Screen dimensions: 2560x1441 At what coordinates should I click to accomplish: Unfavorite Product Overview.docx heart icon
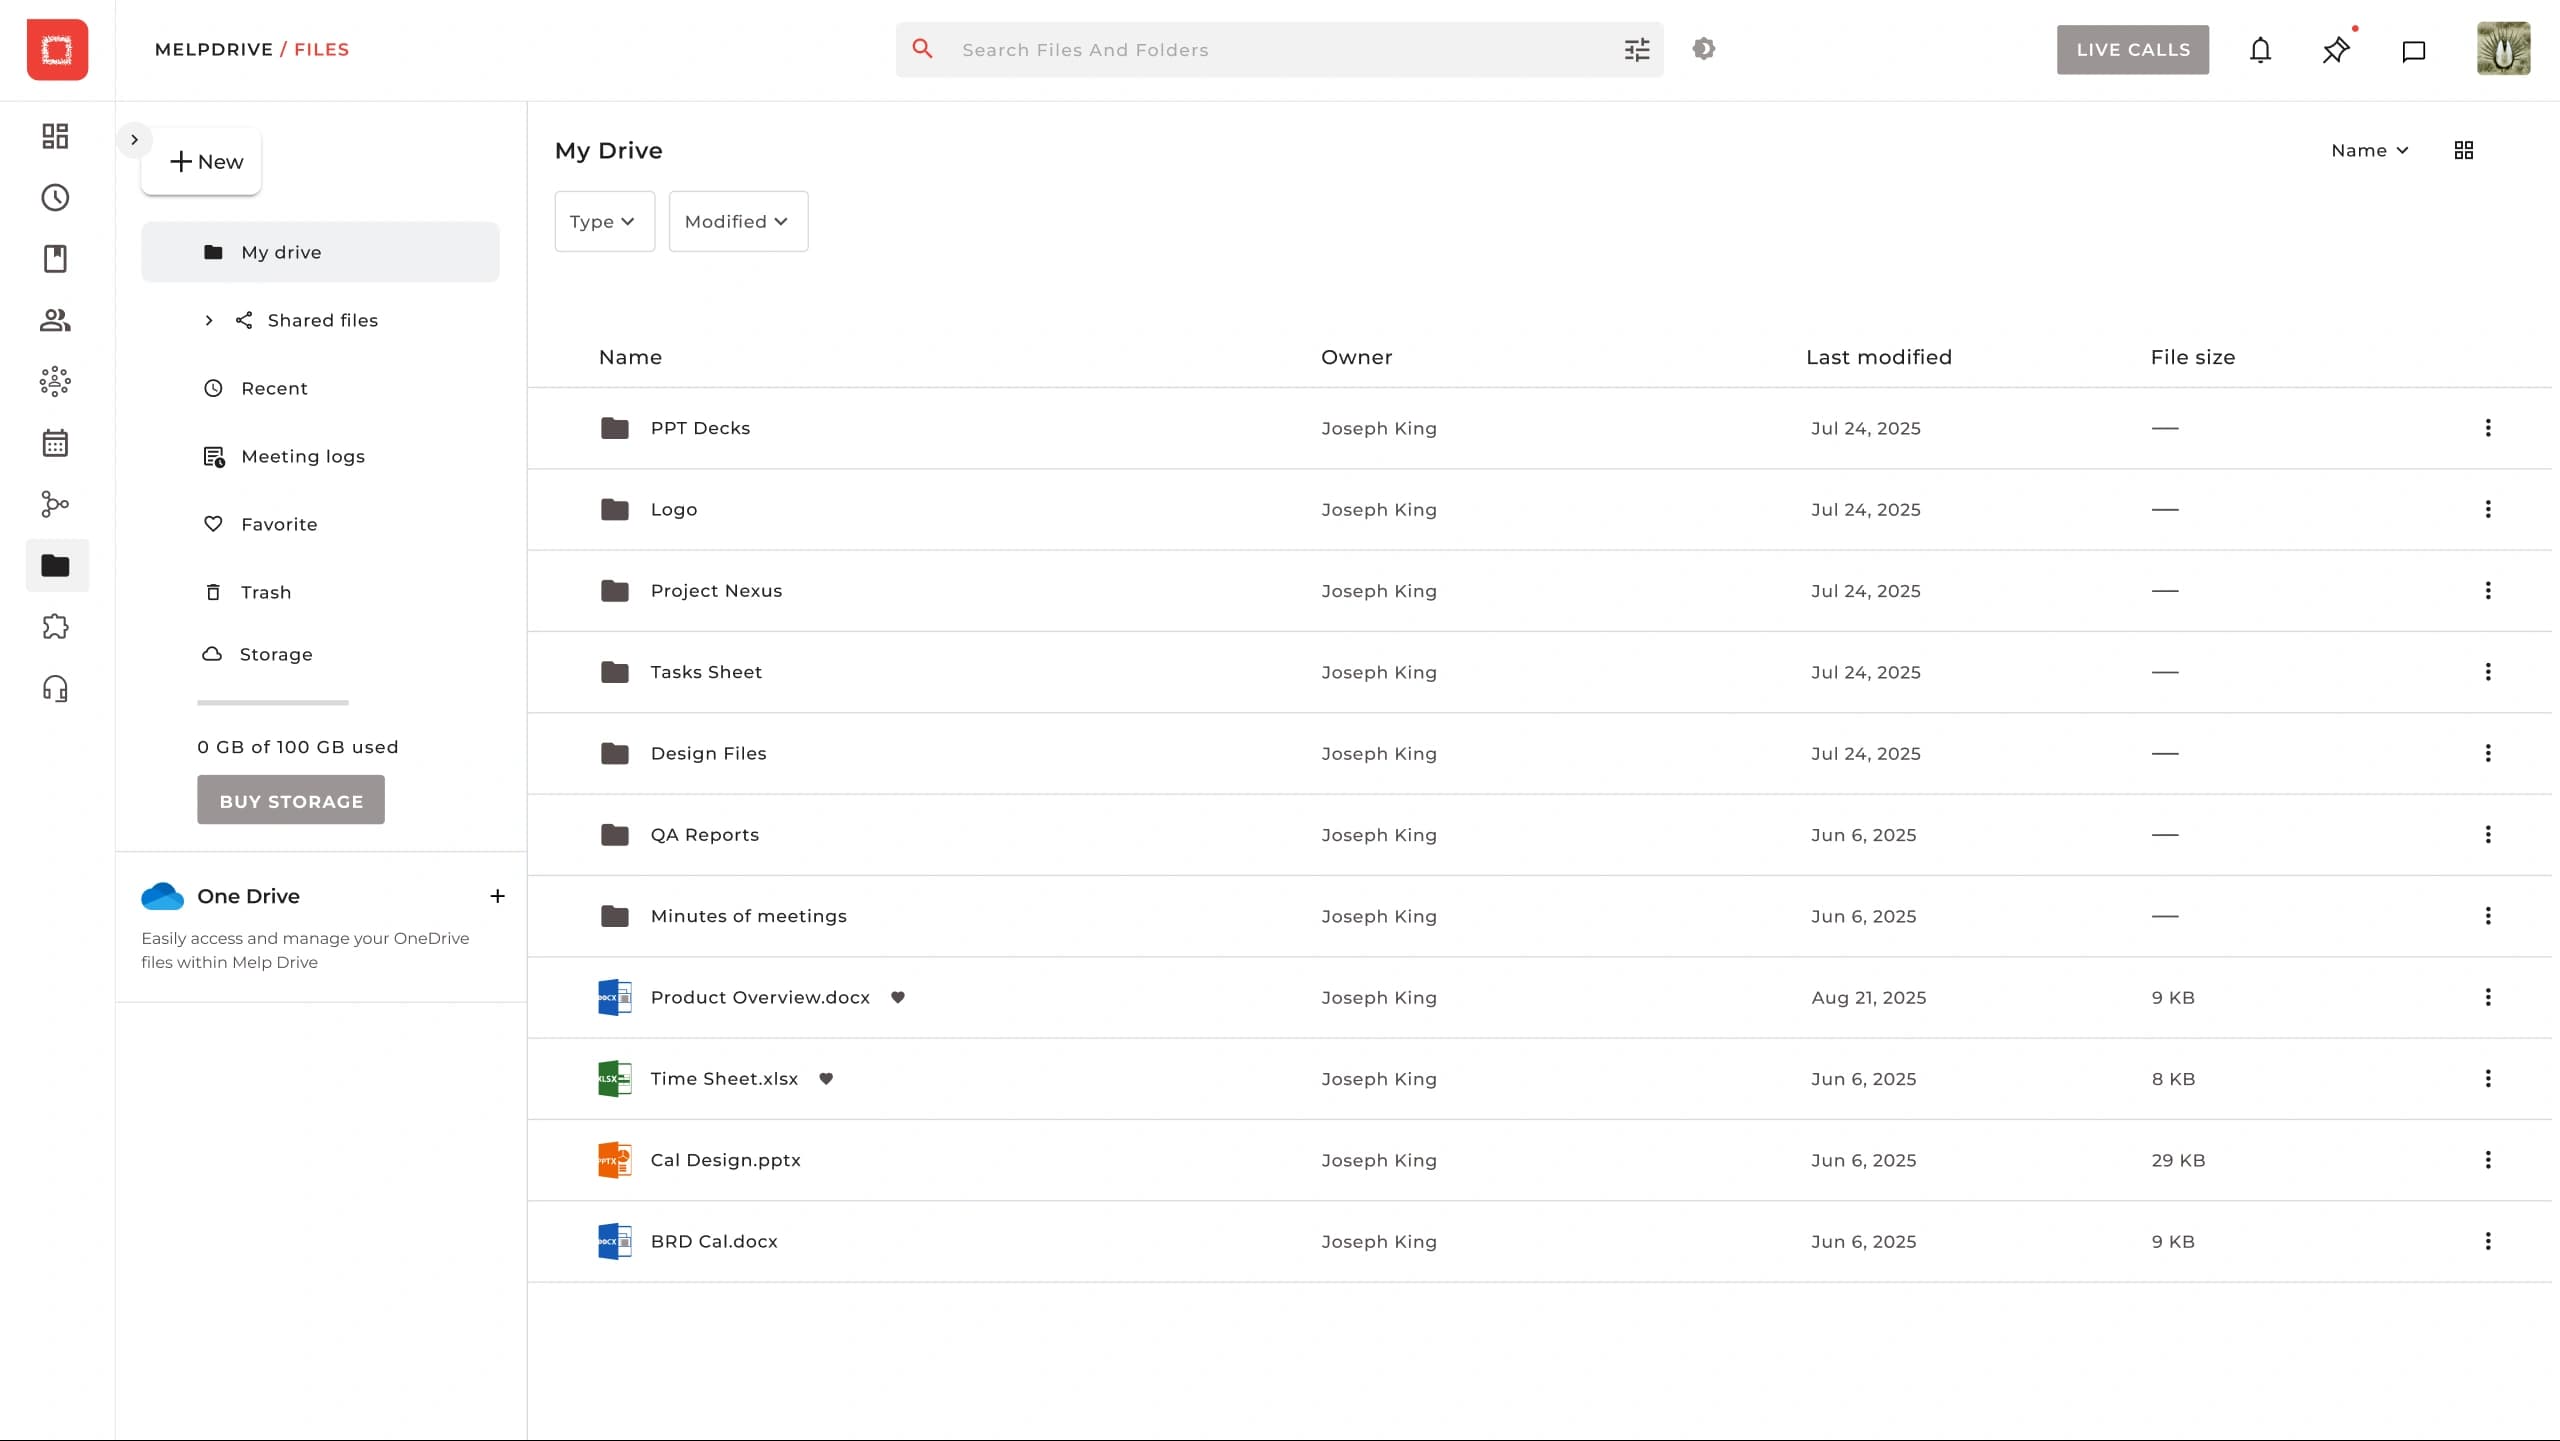click(897, 997)
